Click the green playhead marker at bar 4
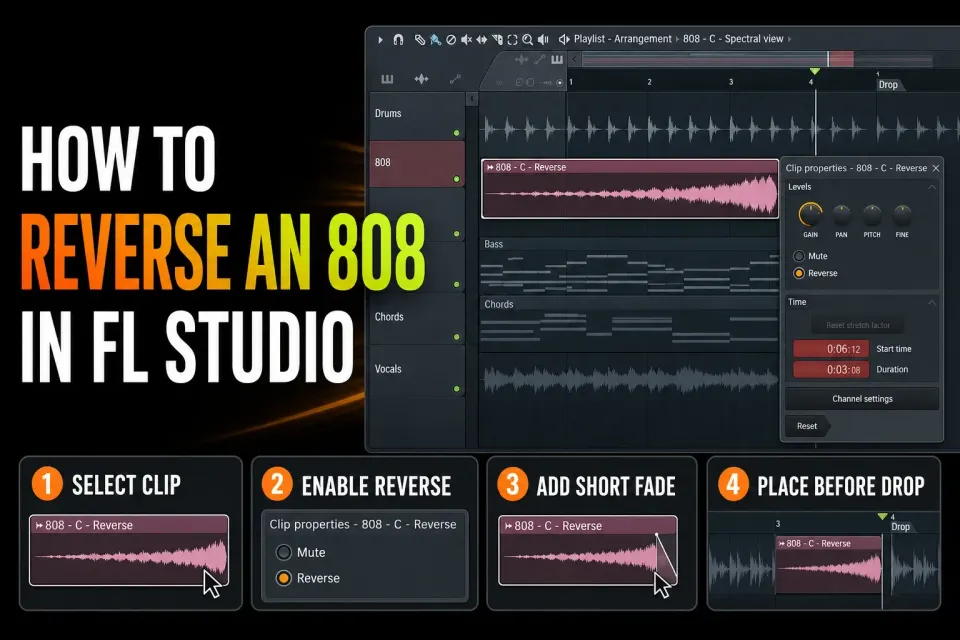 click(x=814, y=72)
